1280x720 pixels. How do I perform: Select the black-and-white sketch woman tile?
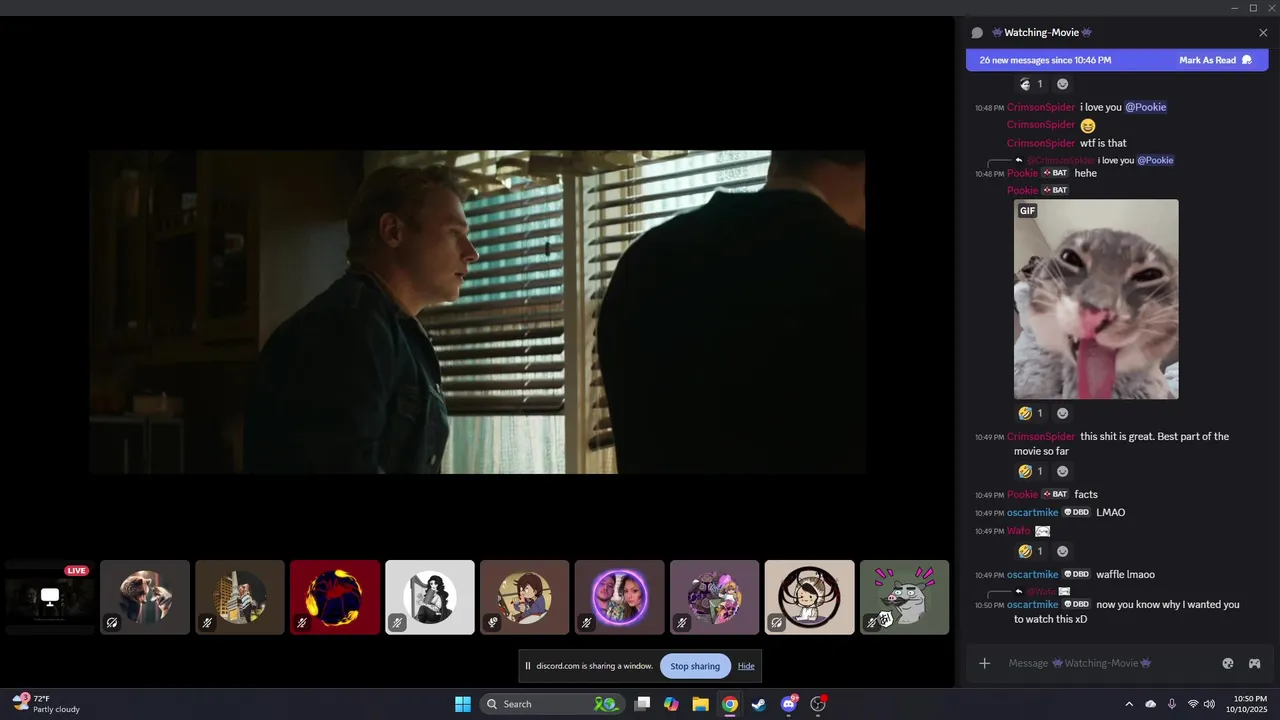tap(430, 597)
